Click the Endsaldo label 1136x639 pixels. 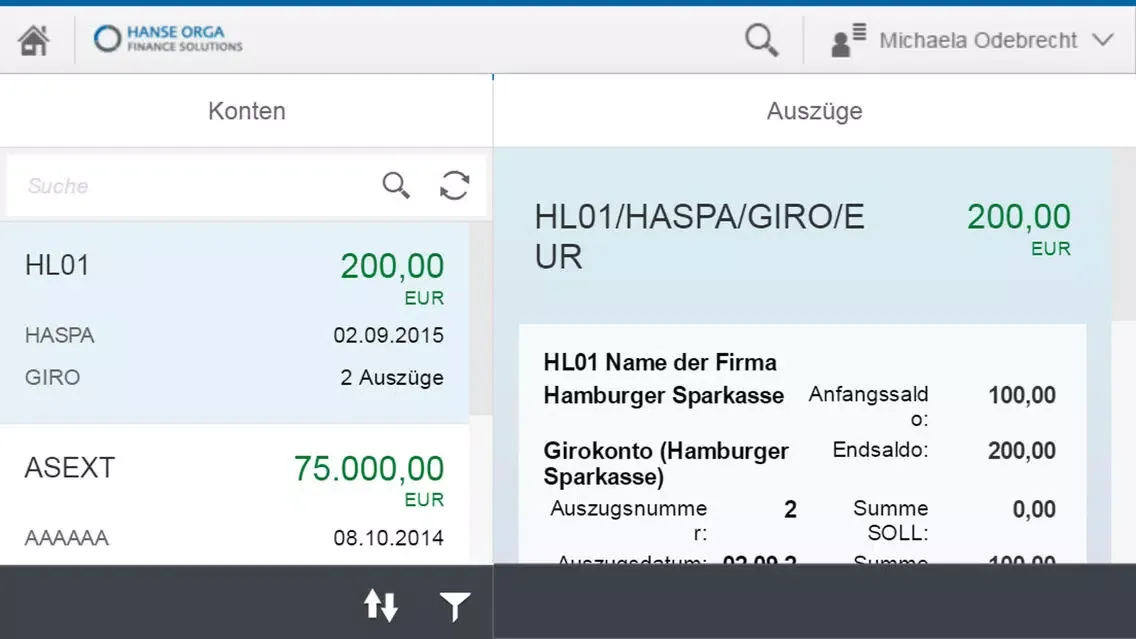[x=880, y=450]
